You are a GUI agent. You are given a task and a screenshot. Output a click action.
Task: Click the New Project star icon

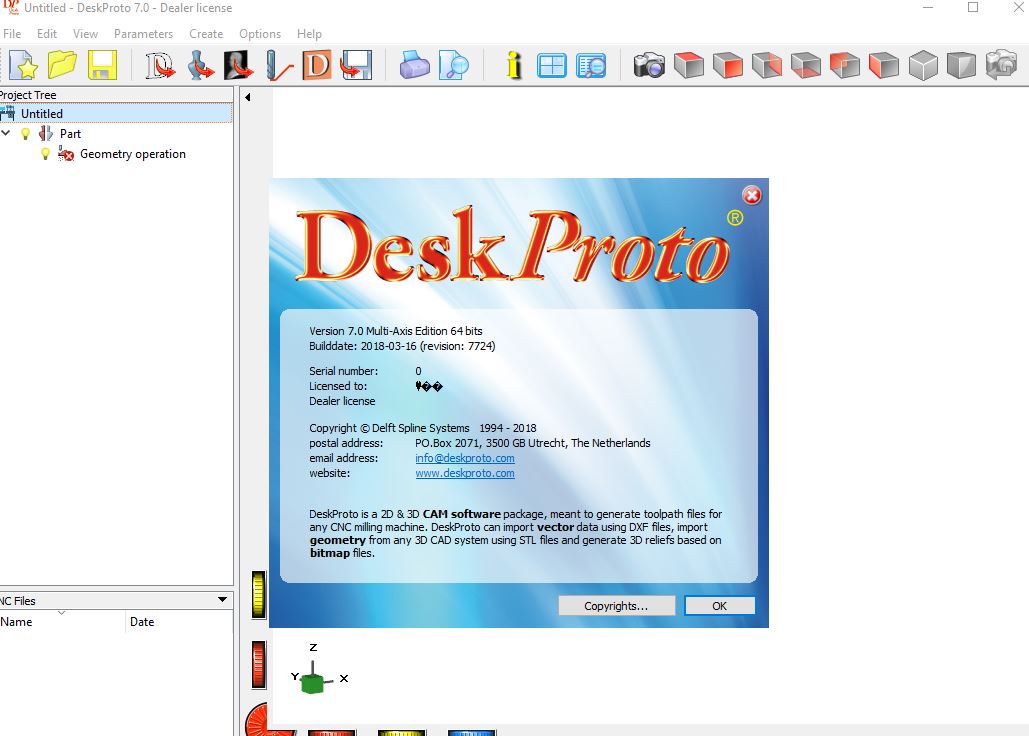point(22,66)
